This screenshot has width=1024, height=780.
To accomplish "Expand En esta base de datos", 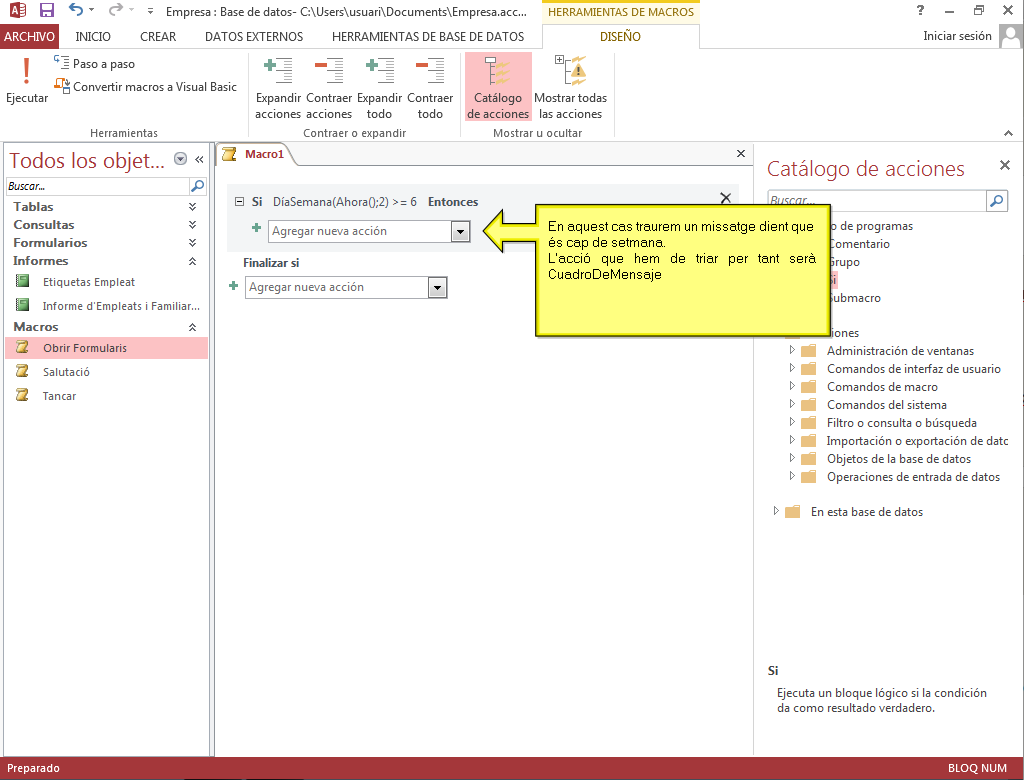I will [776, 511].
